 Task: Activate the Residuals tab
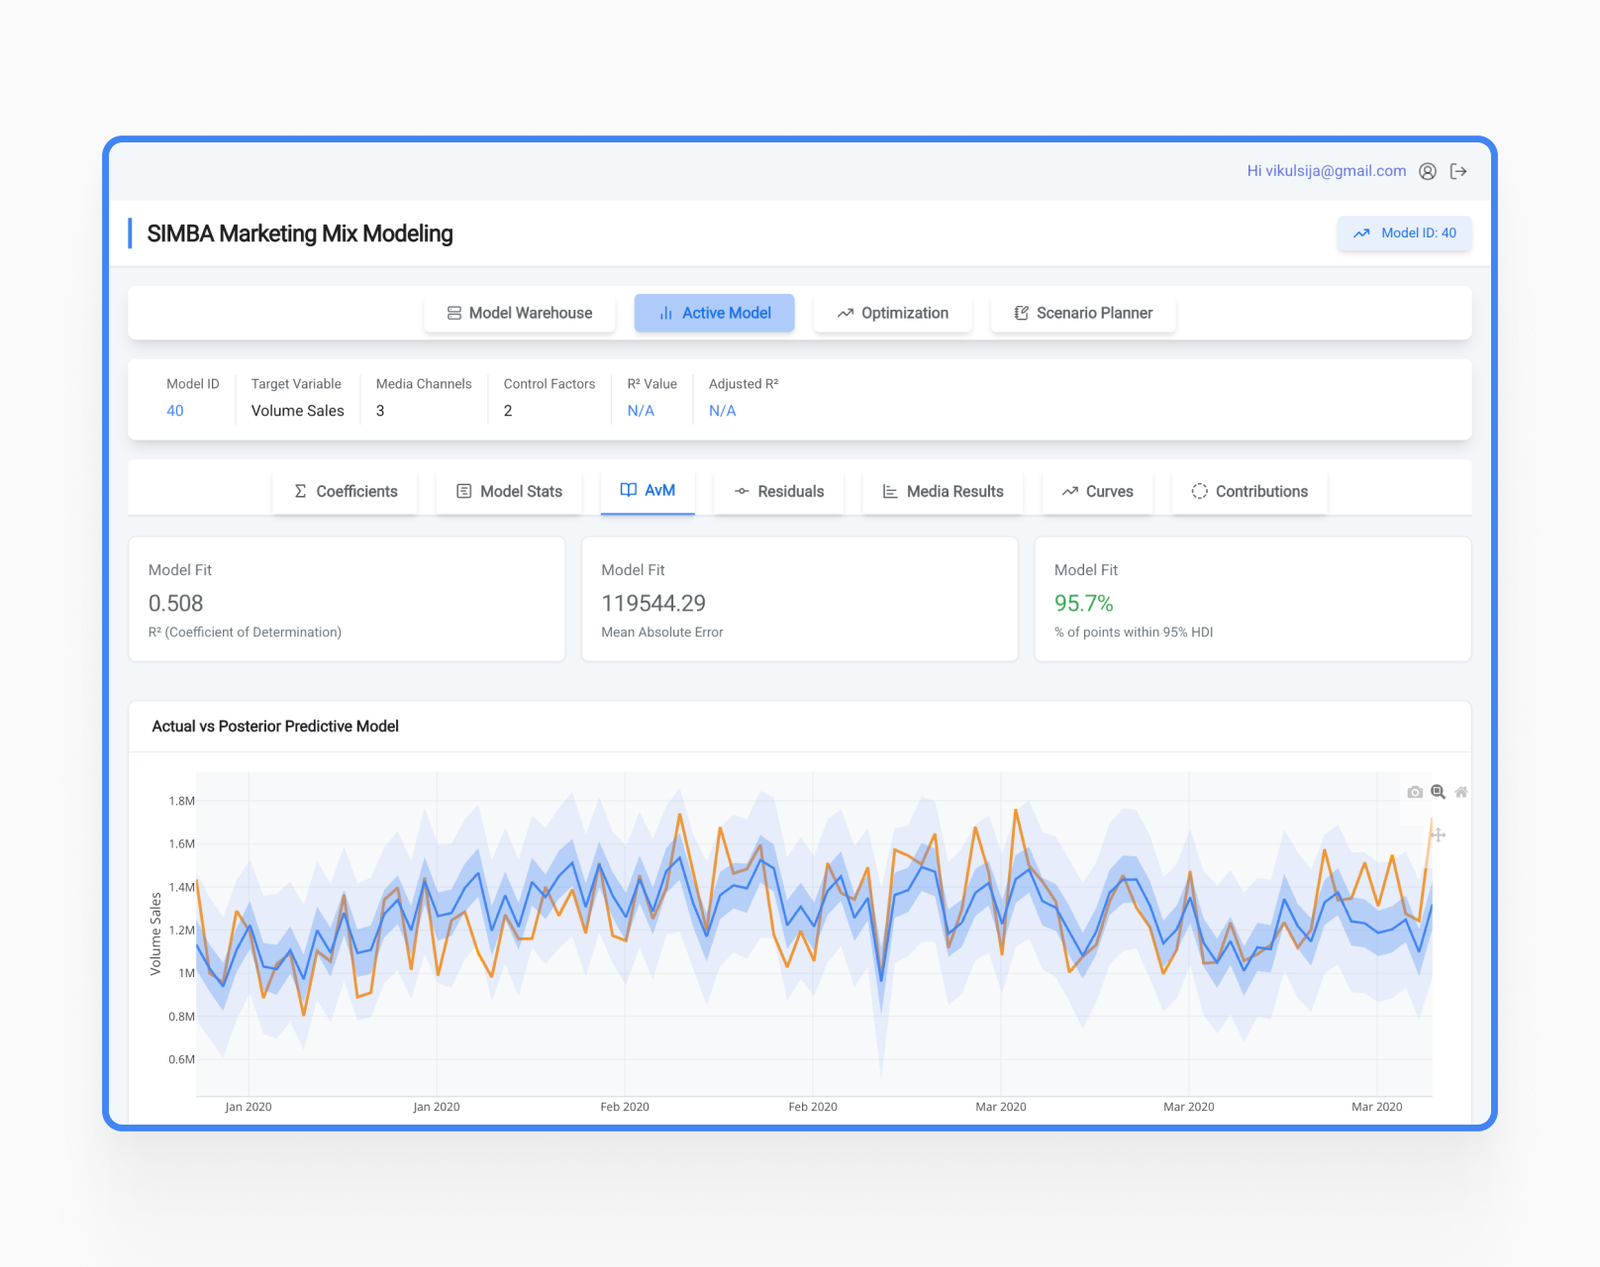[779, 491]
